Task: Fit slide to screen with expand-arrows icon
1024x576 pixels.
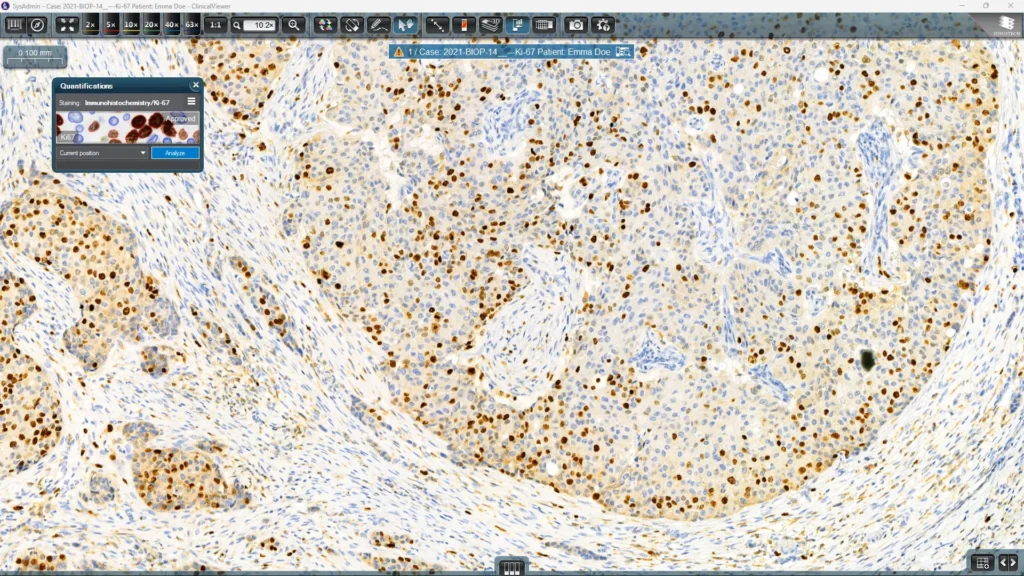Action: coord(67,25)
